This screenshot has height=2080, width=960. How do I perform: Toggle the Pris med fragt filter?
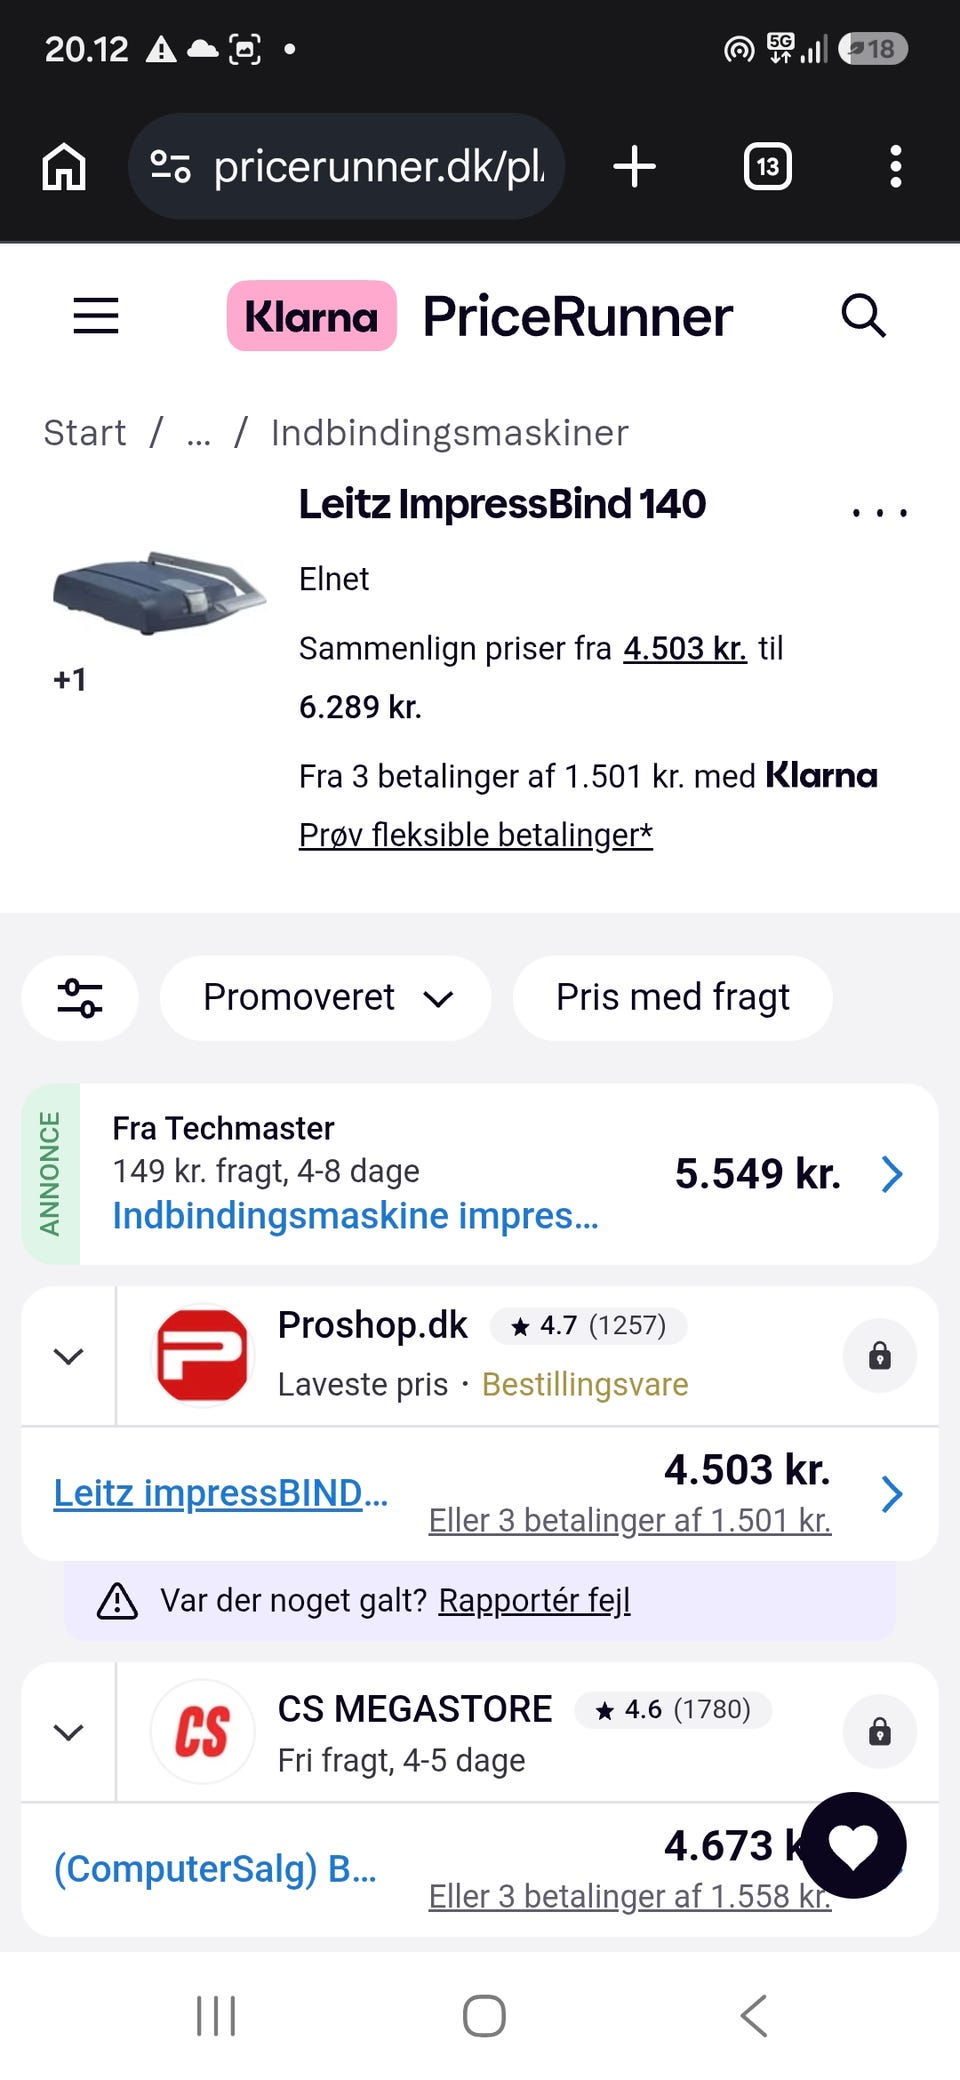pos(673,998)
